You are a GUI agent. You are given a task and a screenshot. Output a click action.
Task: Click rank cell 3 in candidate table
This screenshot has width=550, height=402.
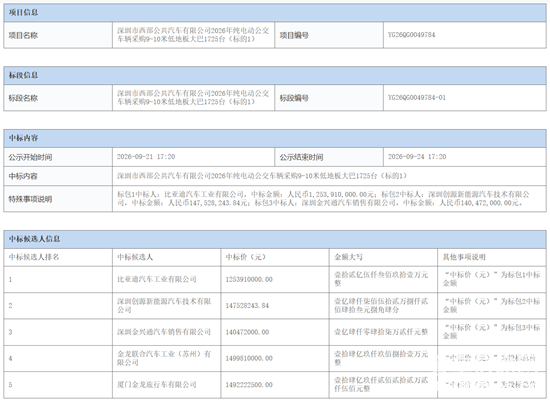coord(58,332)
